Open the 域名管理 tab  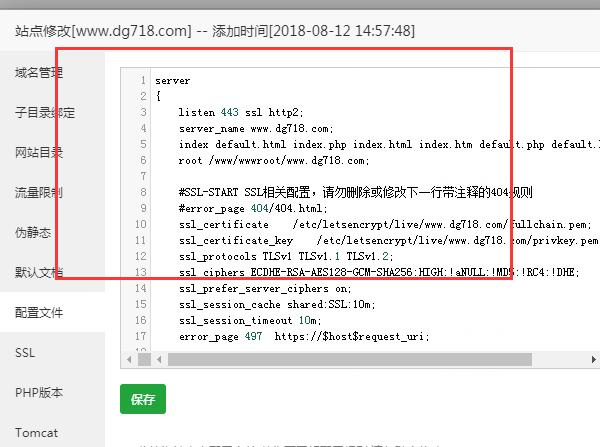click(39, 72)
